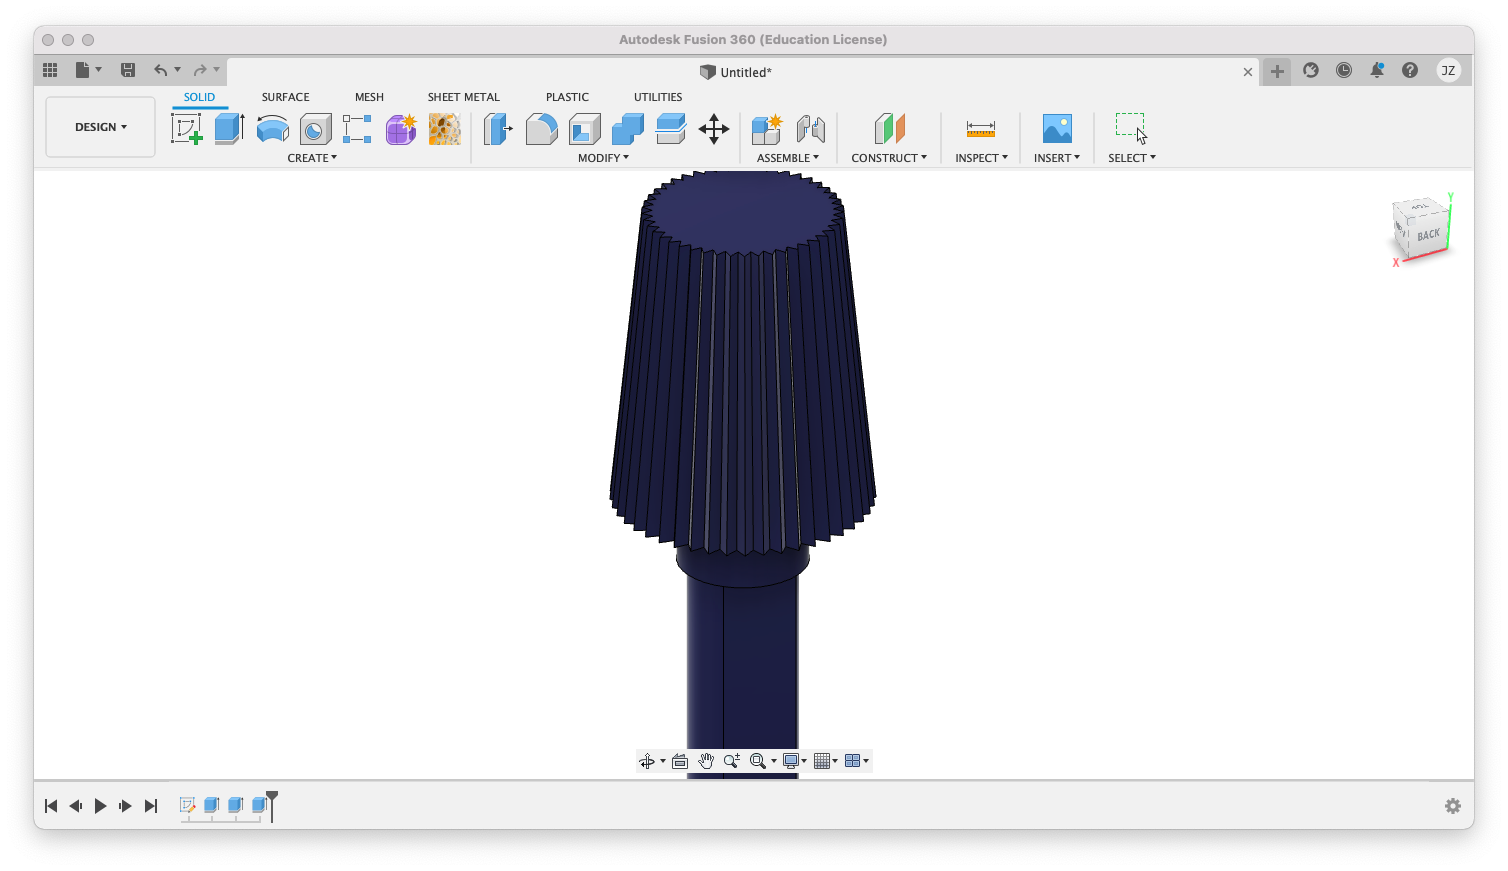The height and width of the screenshot is (871, 1508).
Task: Click the sketch feature in the timeline
Action: 187,805
